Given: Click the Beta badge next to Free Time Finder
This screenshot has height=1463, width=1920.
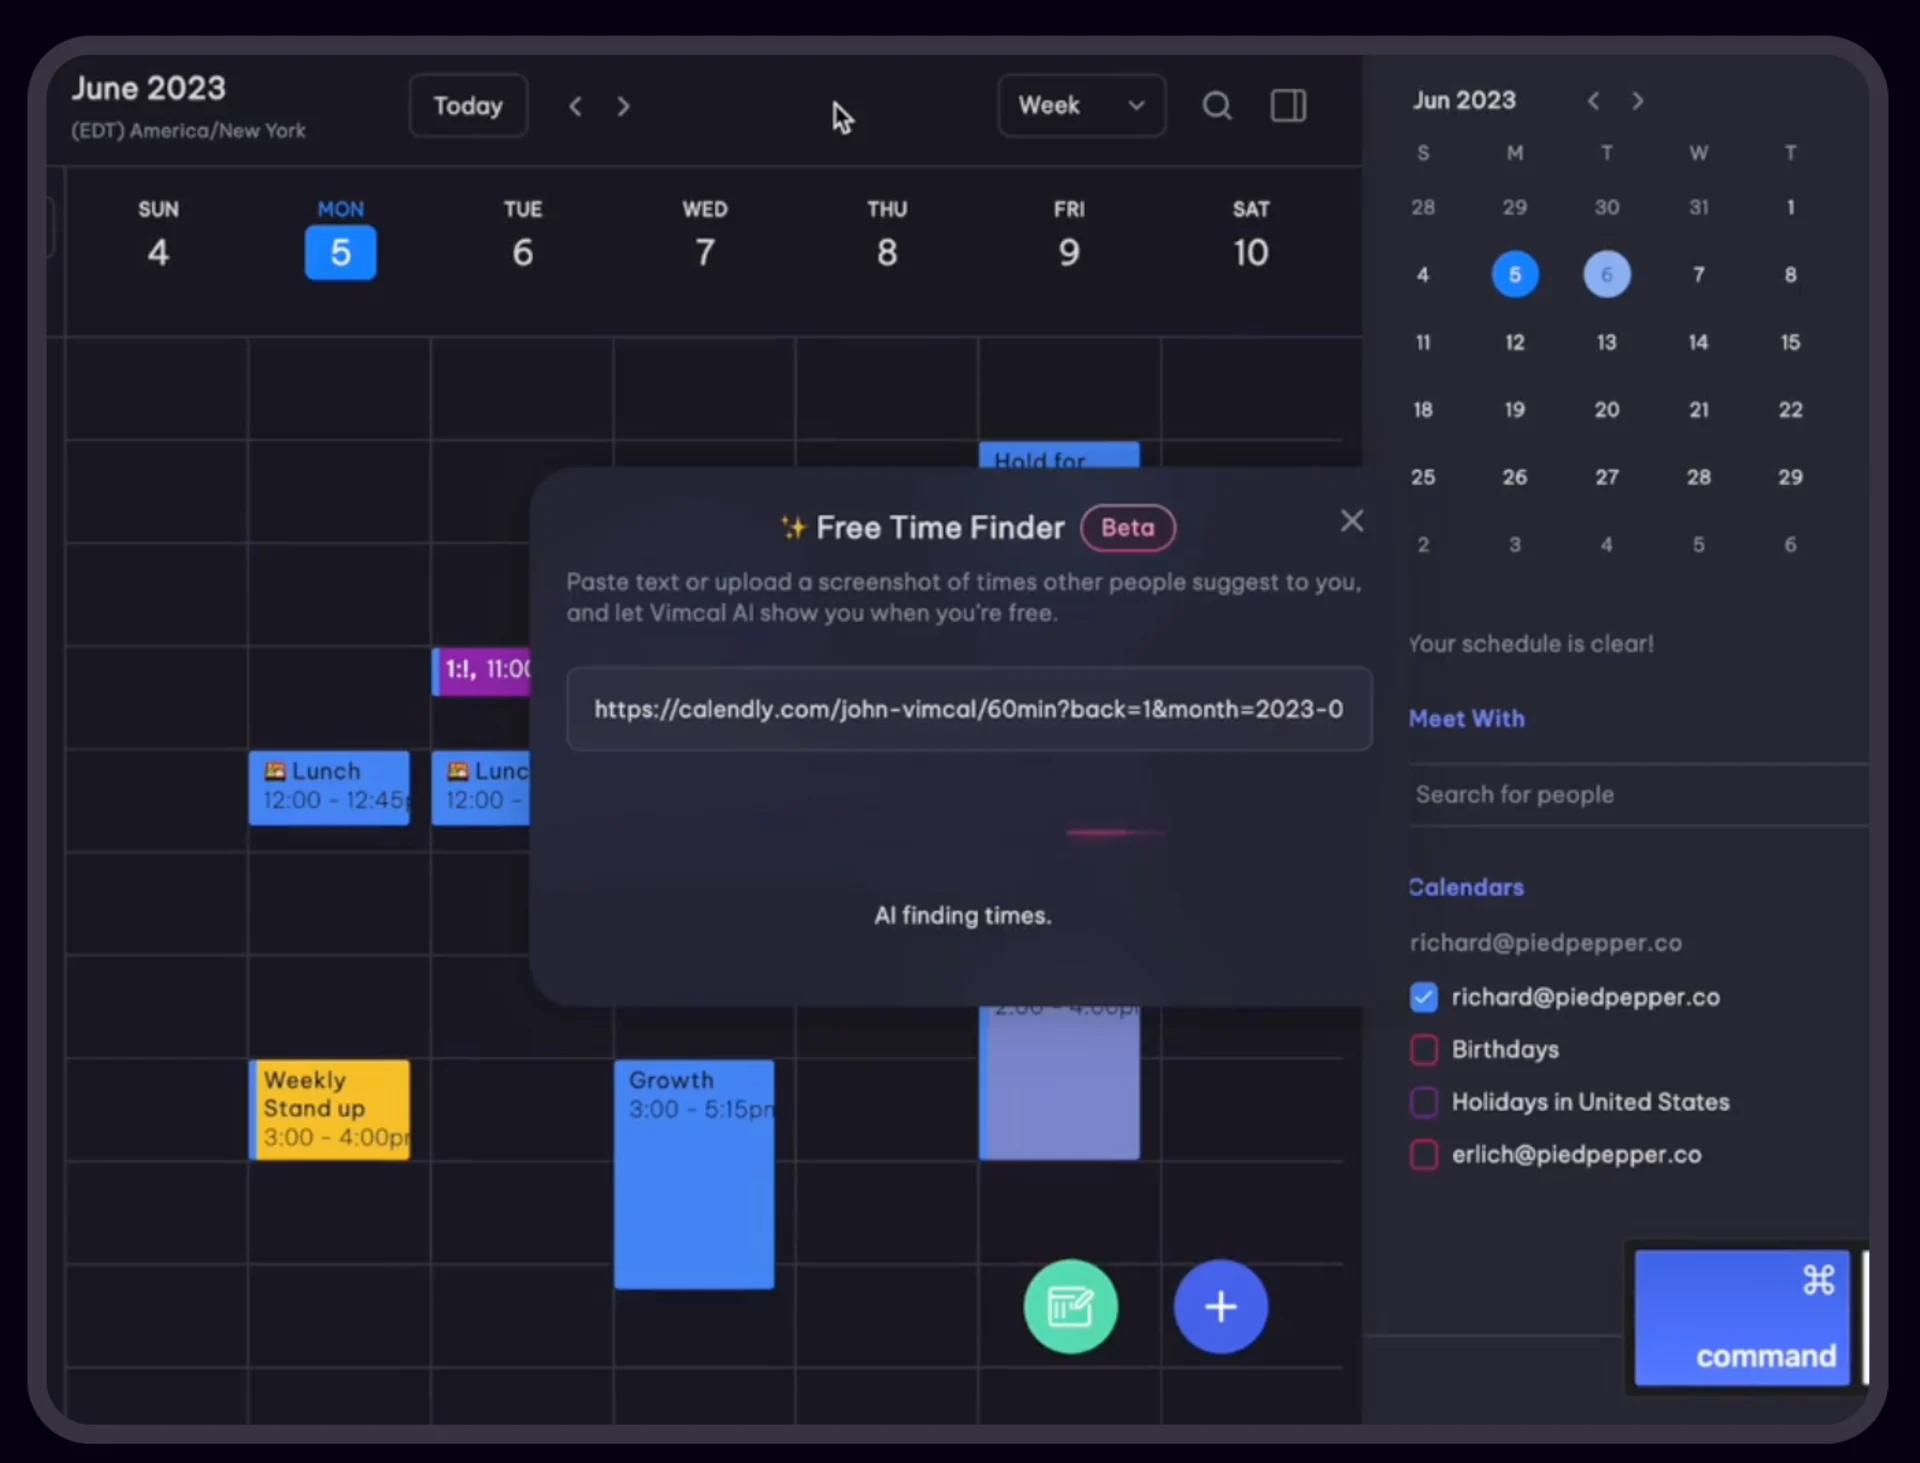Looking at the screenshot, I should click(x=1128, y=528).
